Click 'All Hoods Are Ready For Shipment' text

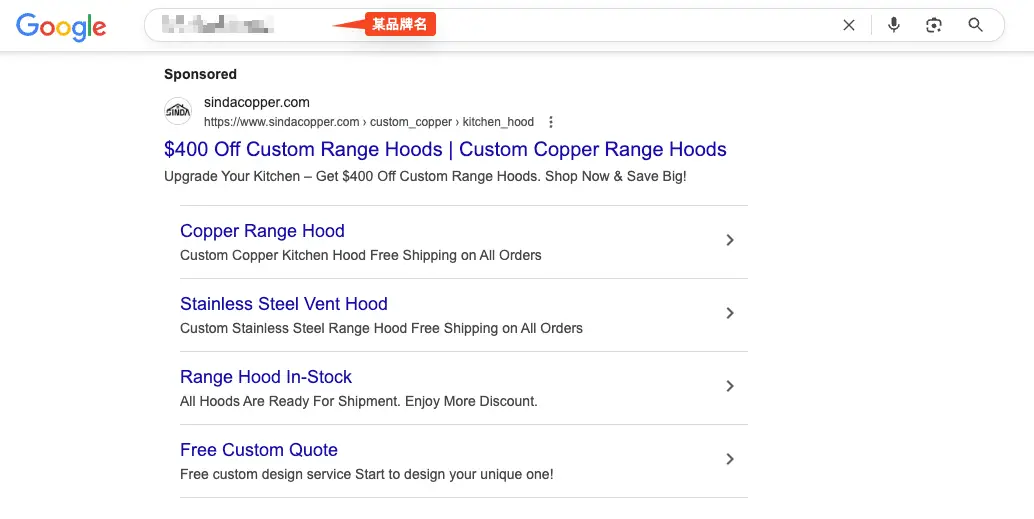point(359,402)
